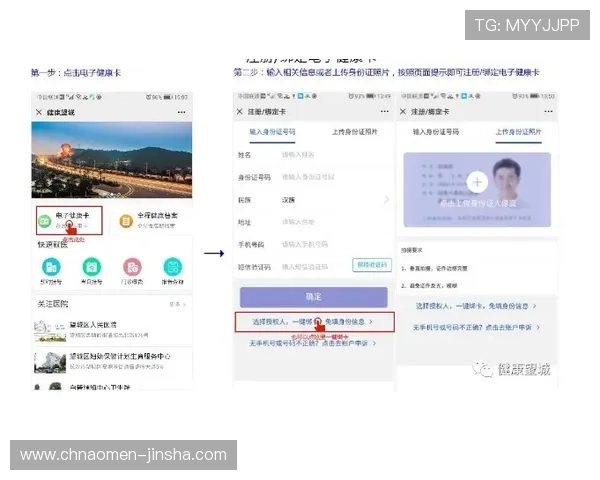This screenshot has width=600, height=480.
Task: Open middle screen 选择授权人 一键绑卡 link
Action: tap(312, 322)
